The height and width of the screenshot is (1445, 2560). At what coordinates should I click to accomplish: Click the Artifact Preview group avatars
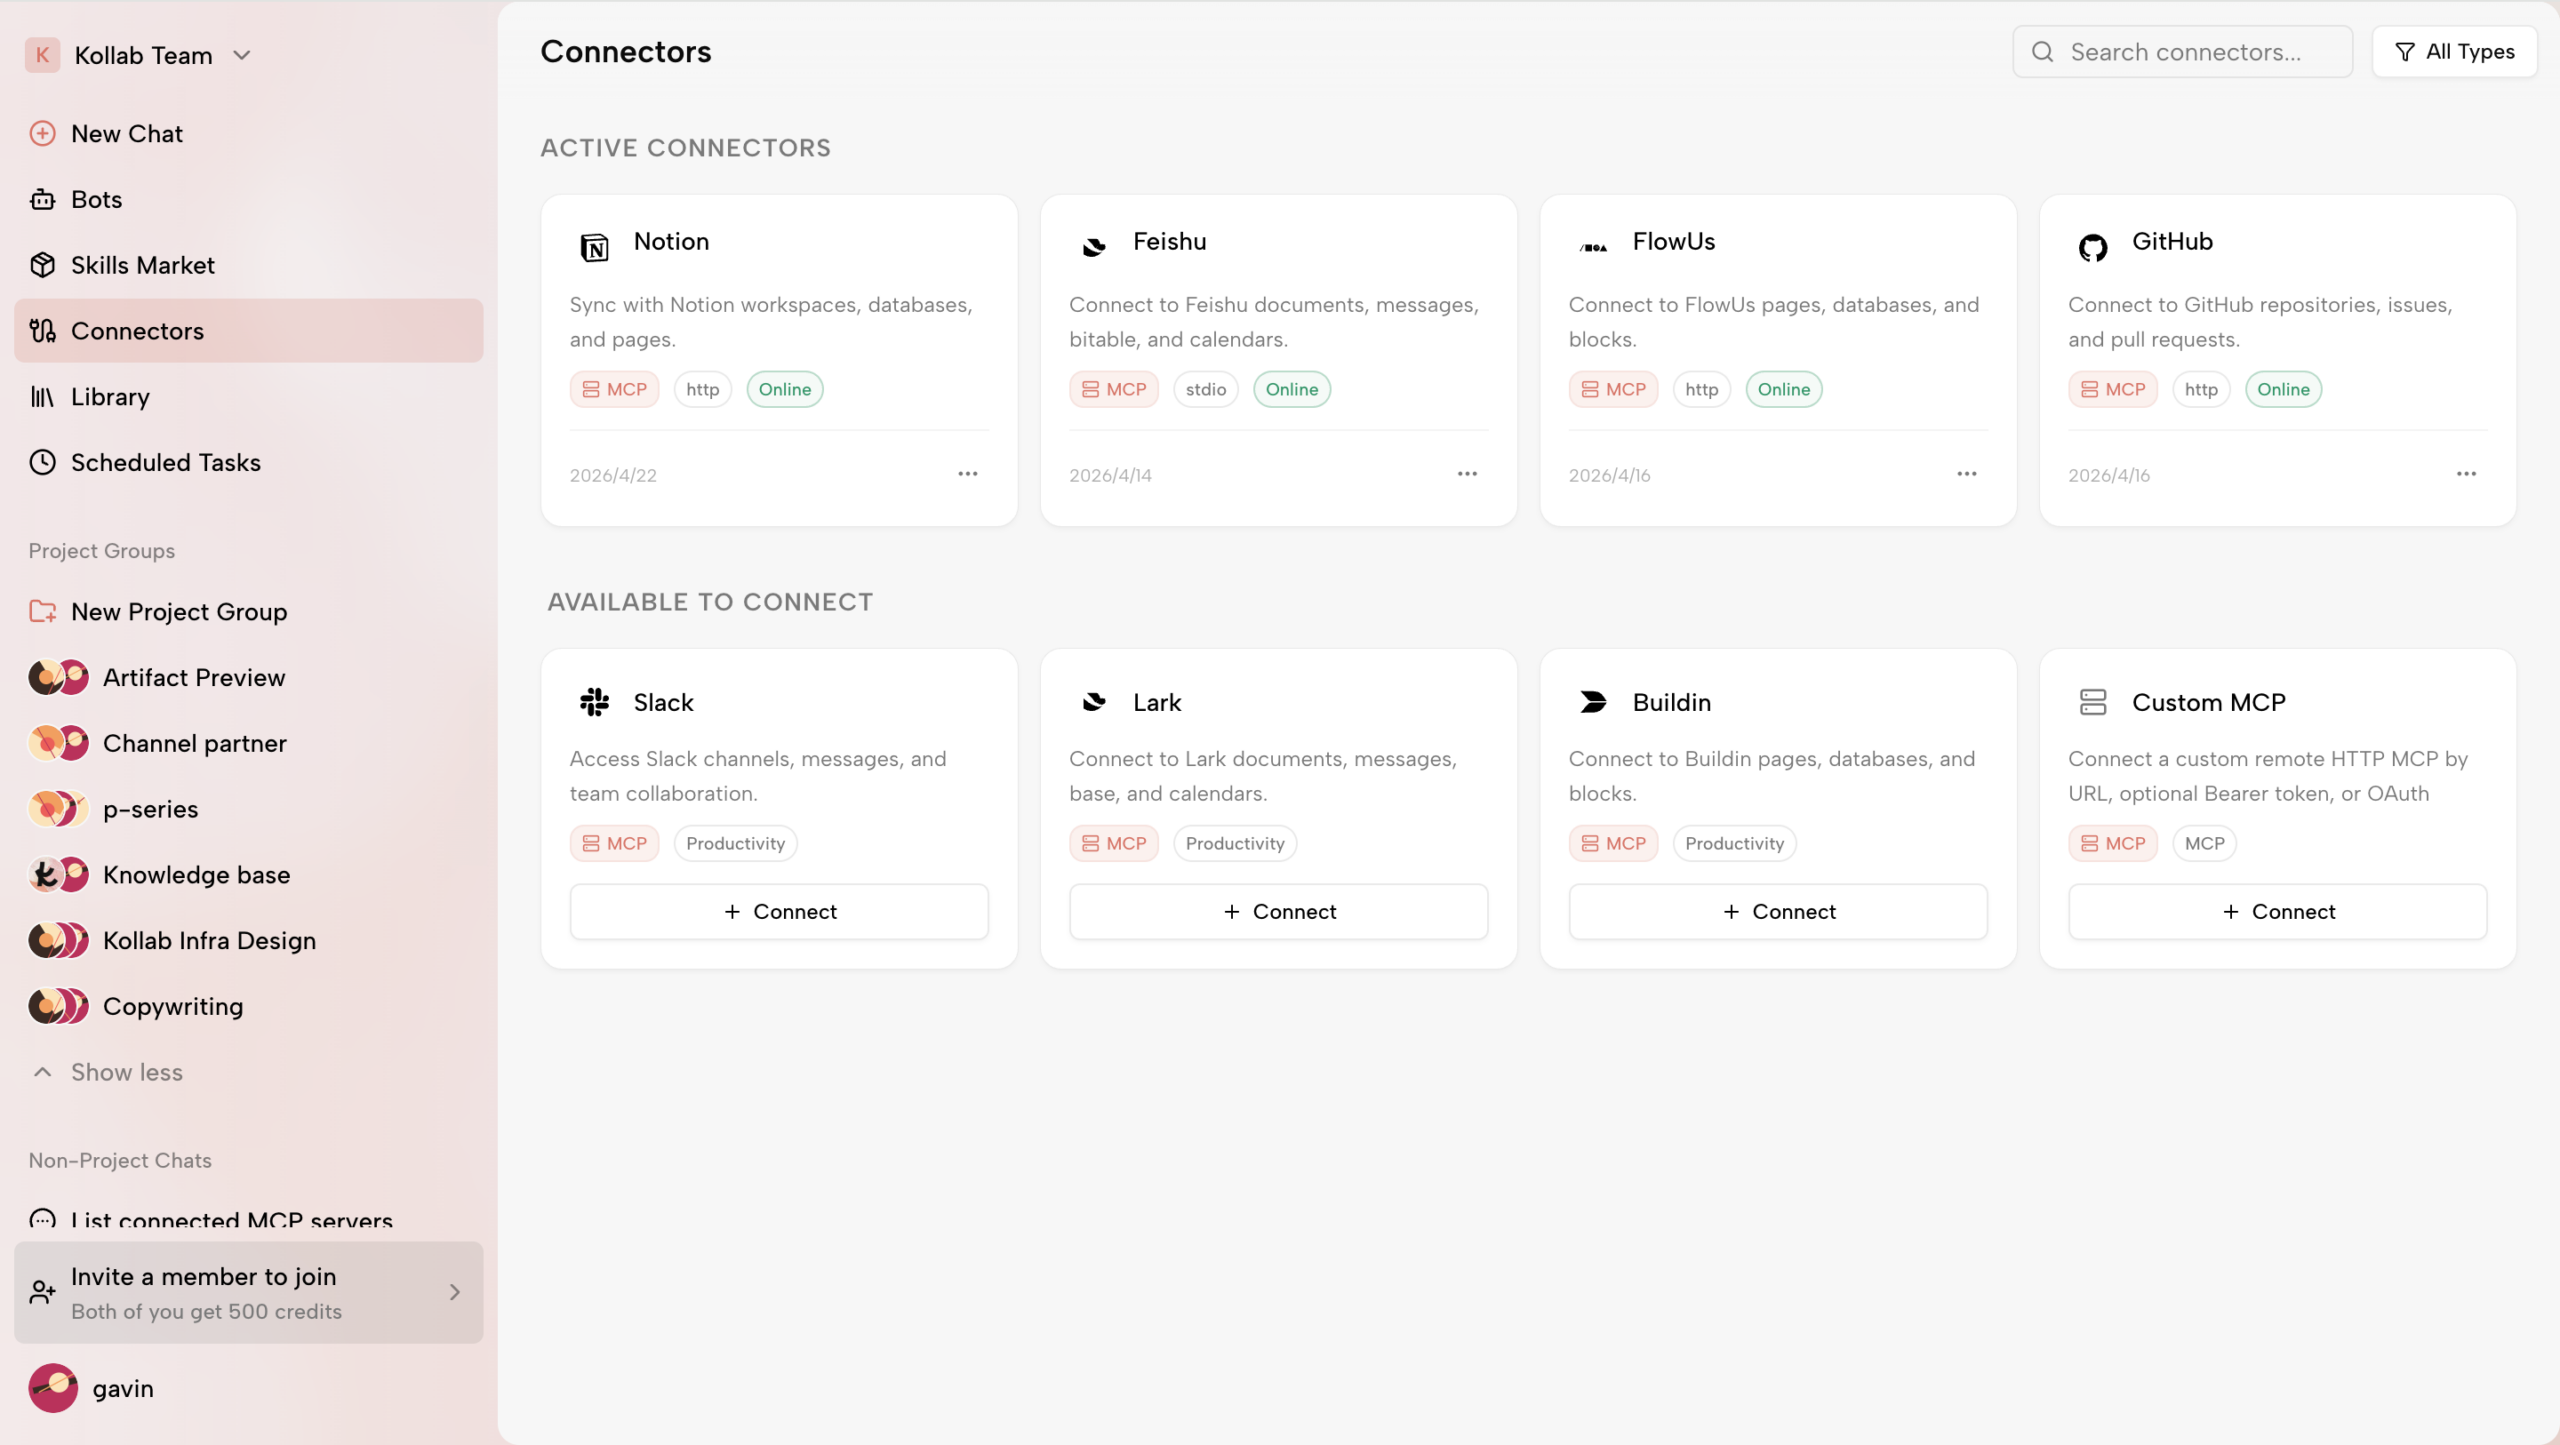[x=59, y=677]
